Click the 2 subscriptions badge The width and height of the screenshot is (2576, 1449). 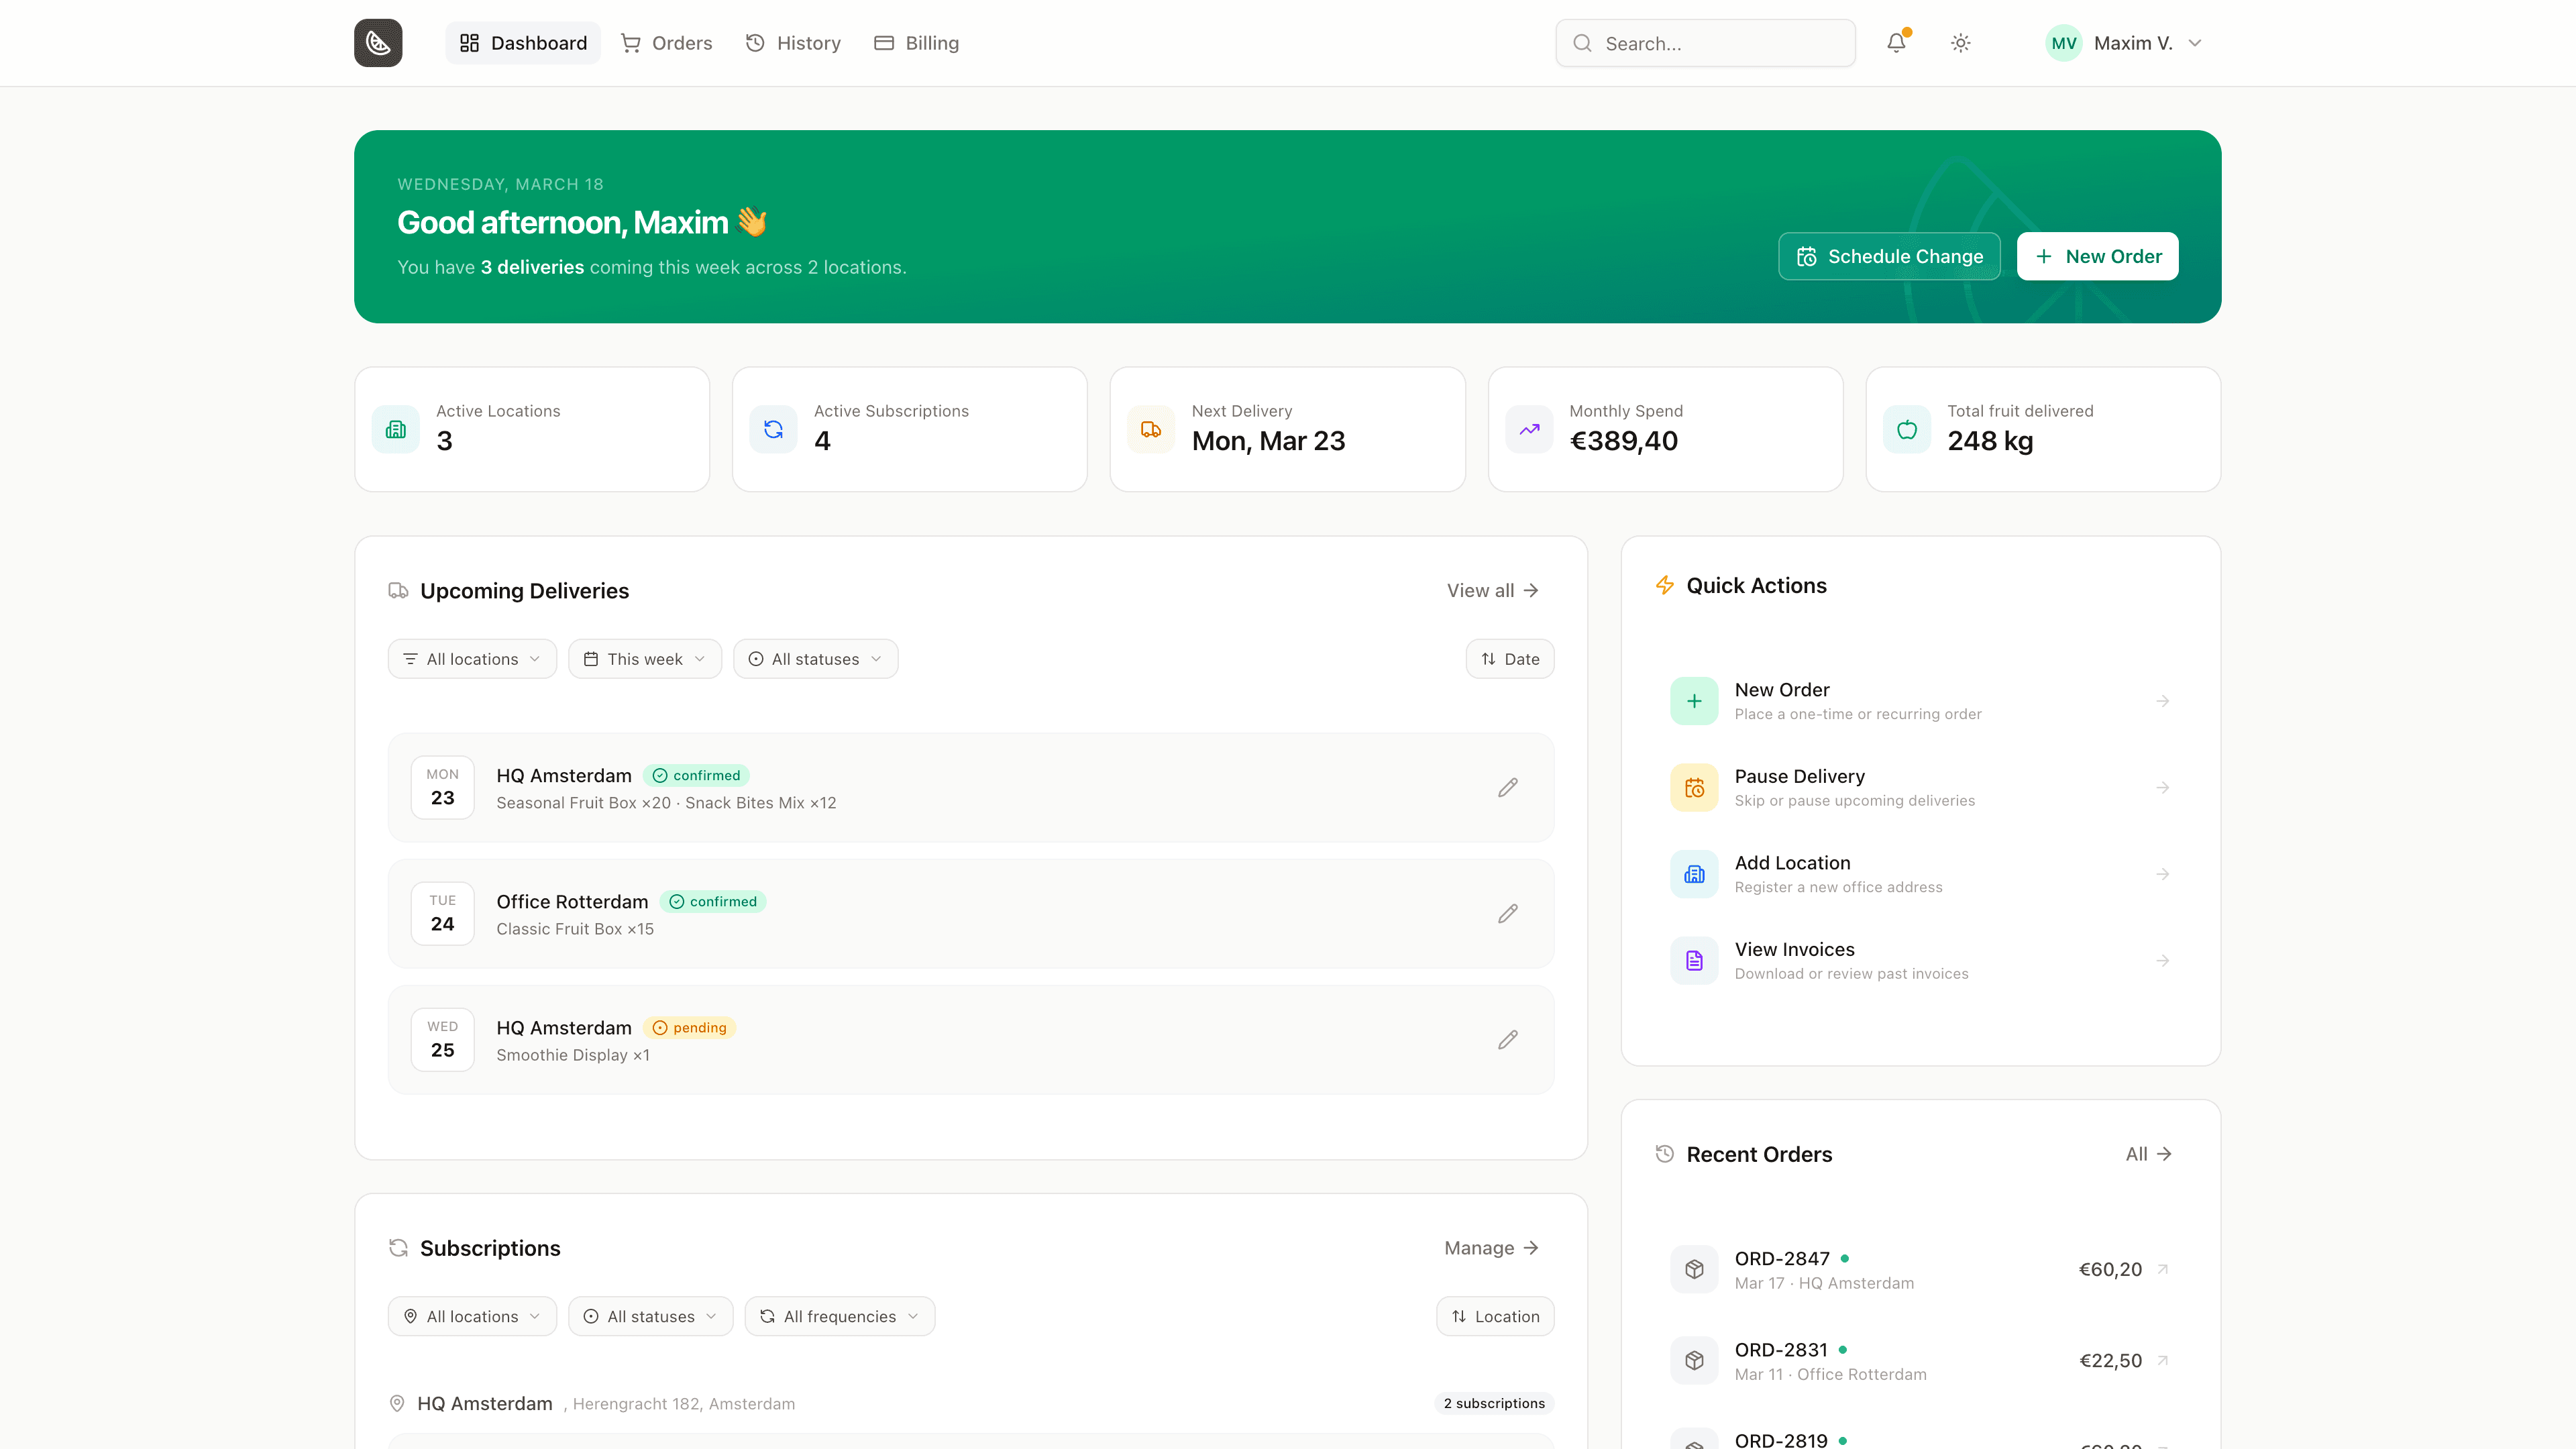coord(1494,1403)
